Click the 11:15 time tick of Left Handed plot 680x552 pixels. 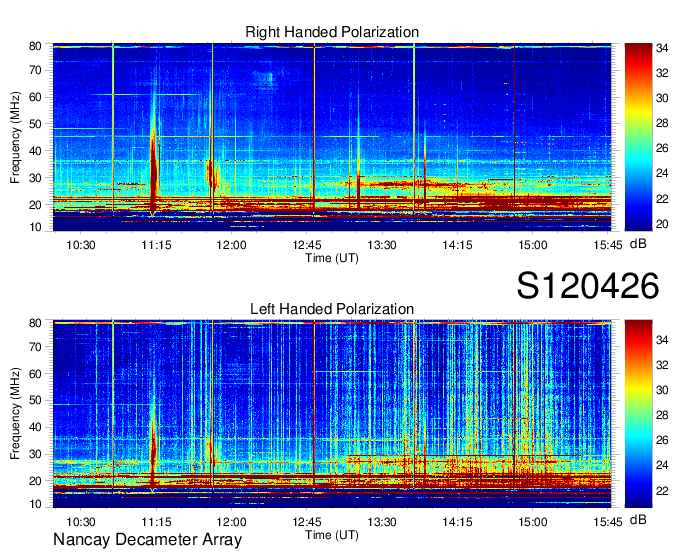[x=156, y=522]
